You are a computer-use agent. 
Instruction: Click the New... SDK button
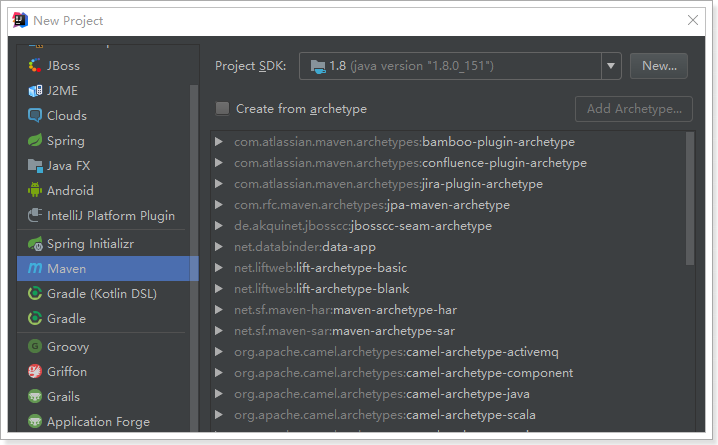point(658,66)
